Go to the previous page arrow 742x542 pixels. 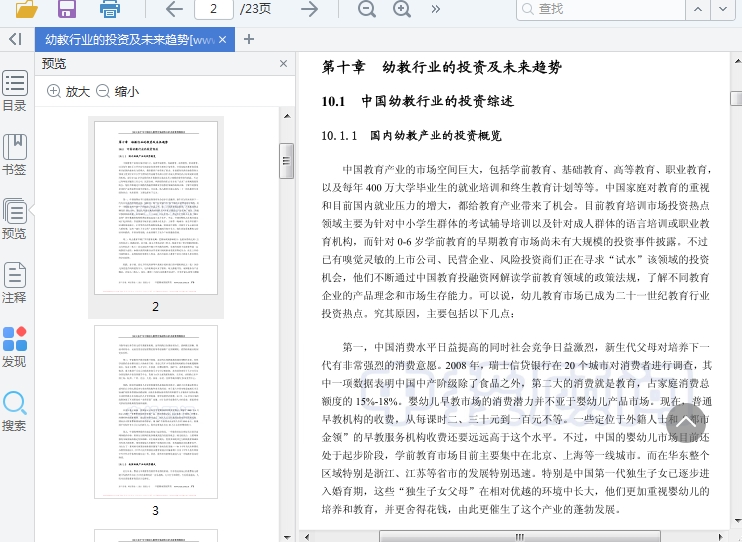pos(174,9)
